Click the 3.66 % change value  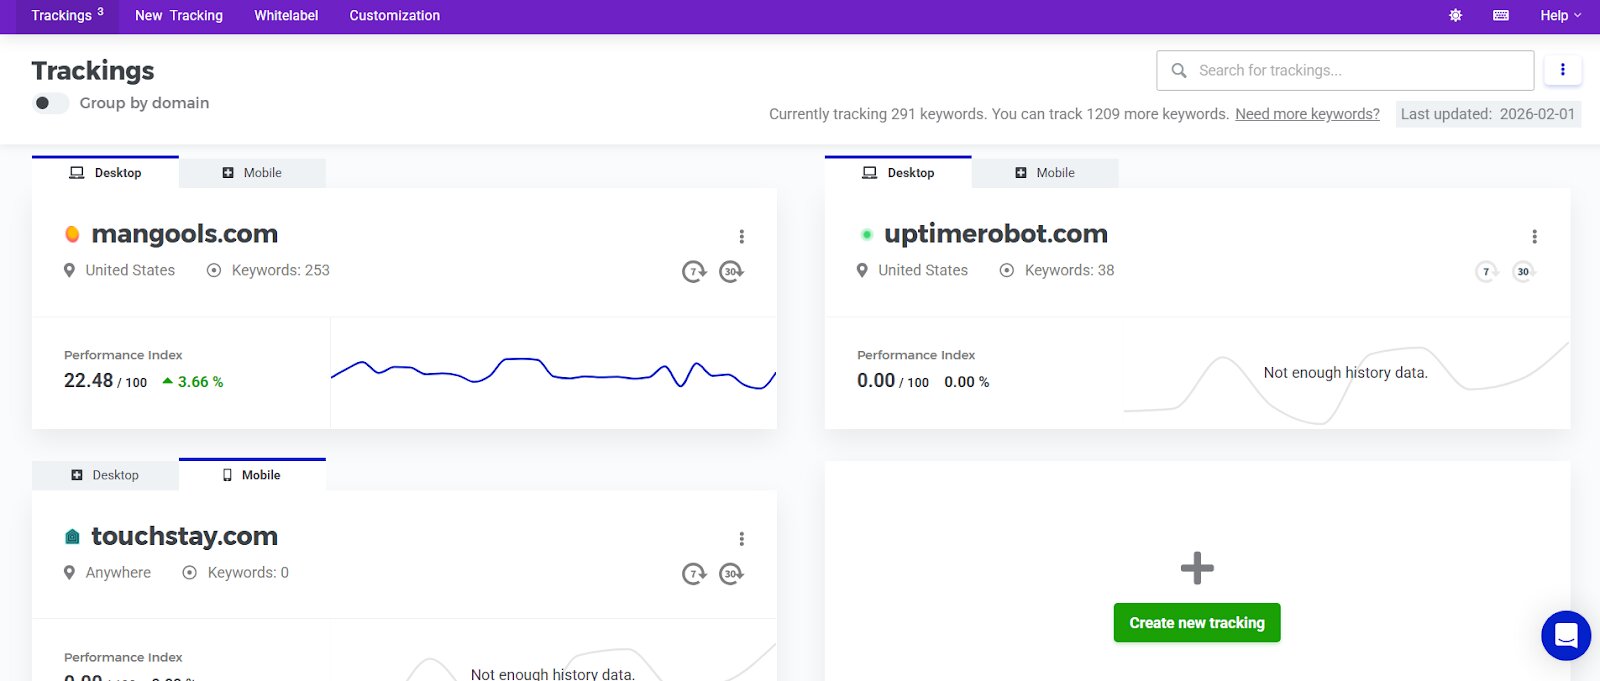point(200,382)
